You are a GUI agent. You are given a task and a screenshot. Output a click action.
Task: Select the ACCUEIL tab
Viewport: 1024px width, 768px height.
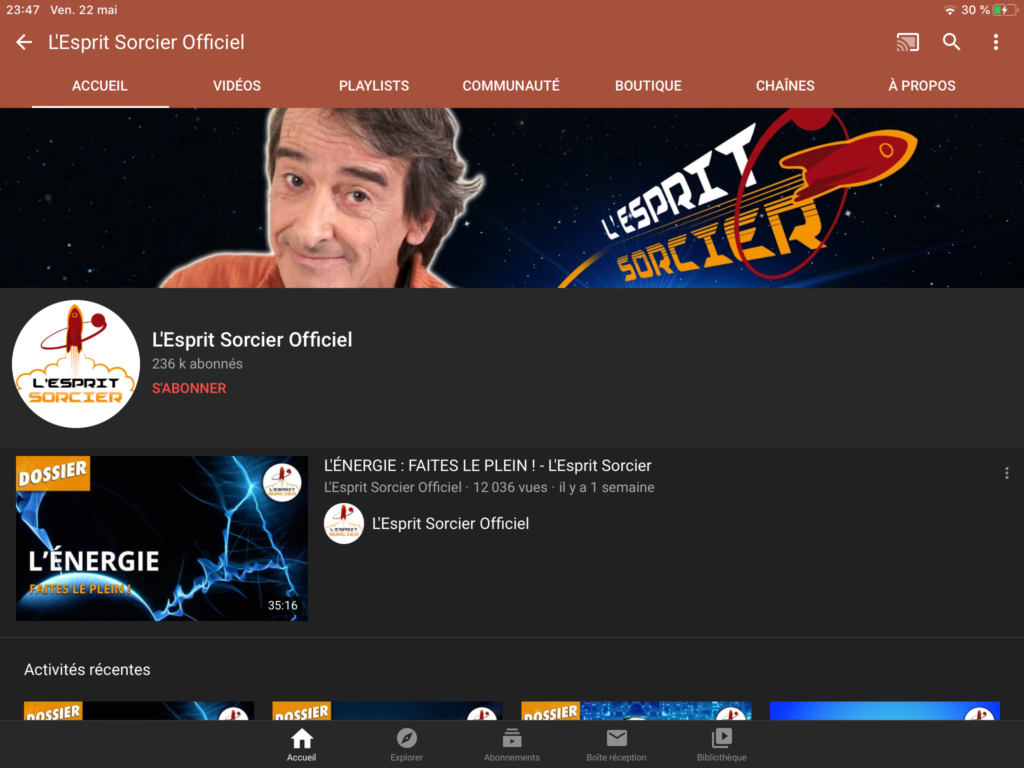coord(100,86)
